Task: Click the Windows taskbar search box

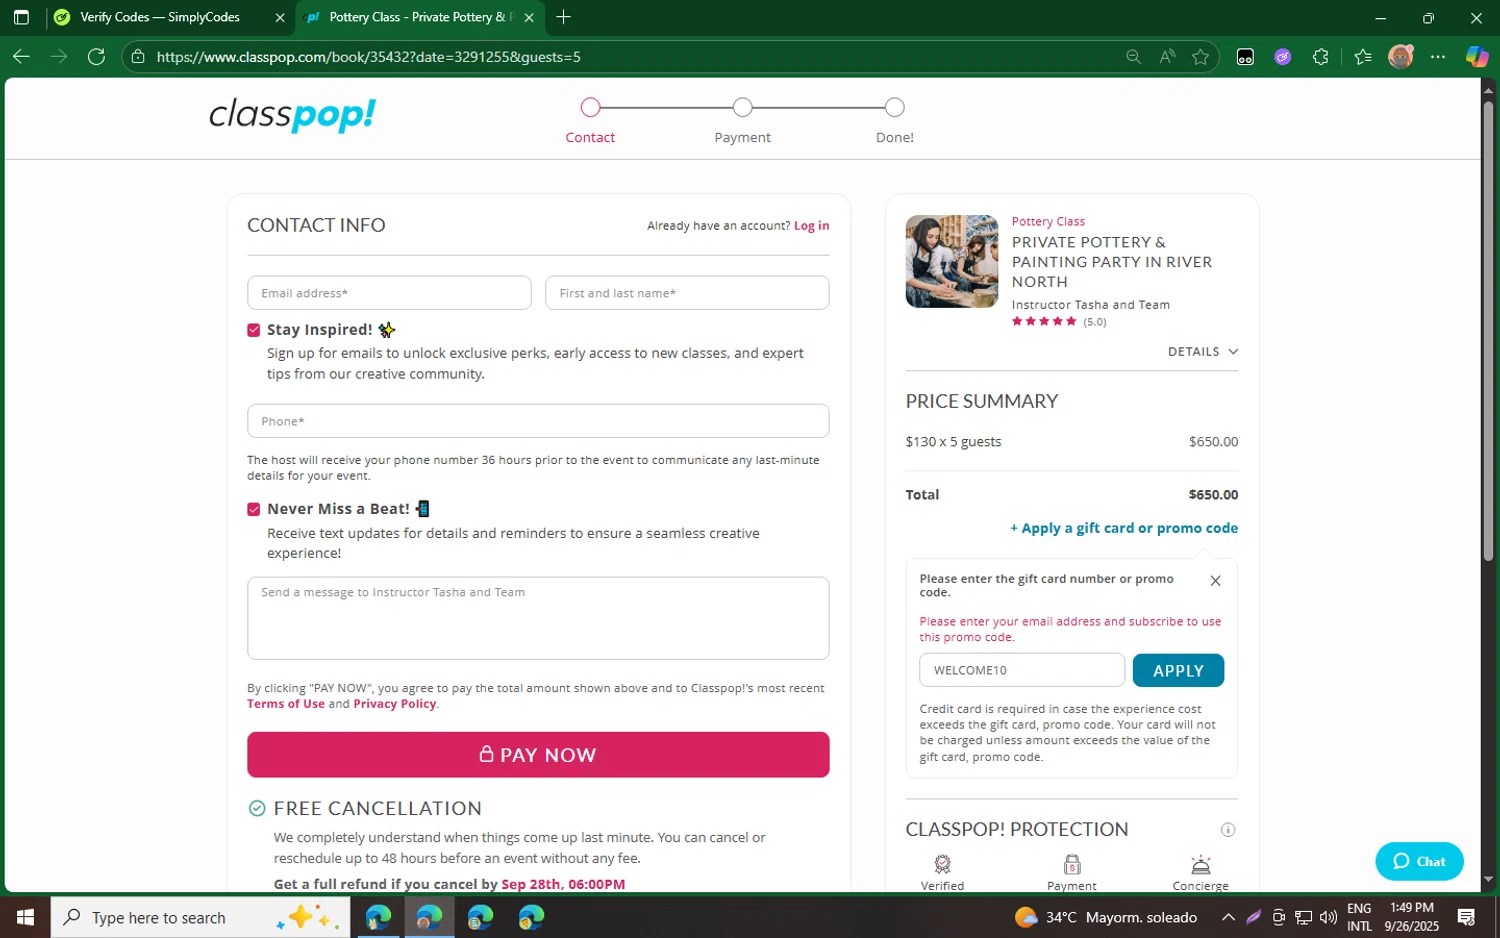Action: [200, 917]
